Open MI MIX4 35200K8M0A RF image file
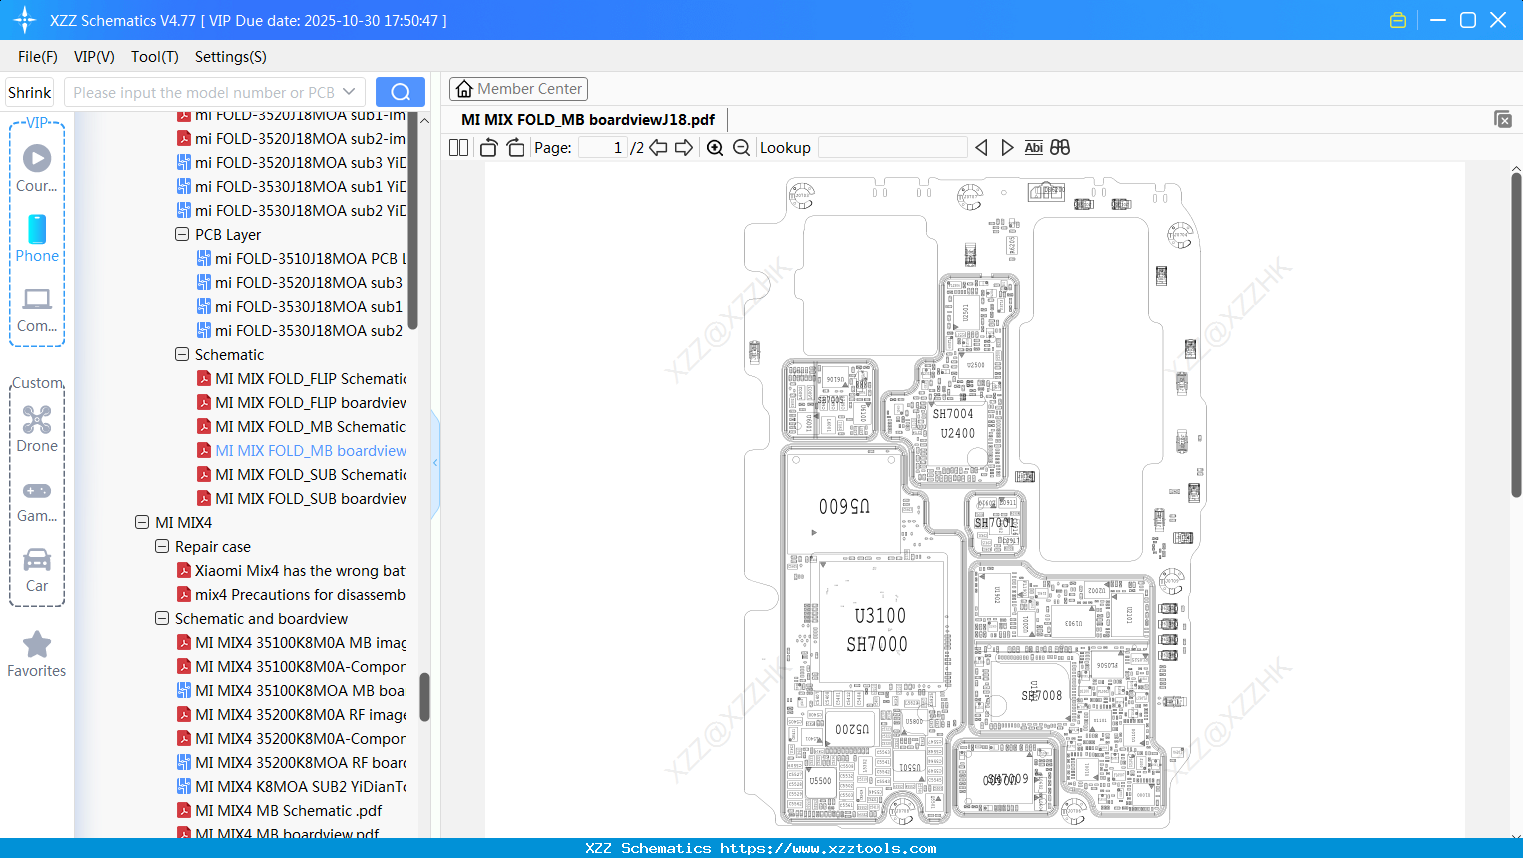Screen dimensions: 1523x858 292,714
